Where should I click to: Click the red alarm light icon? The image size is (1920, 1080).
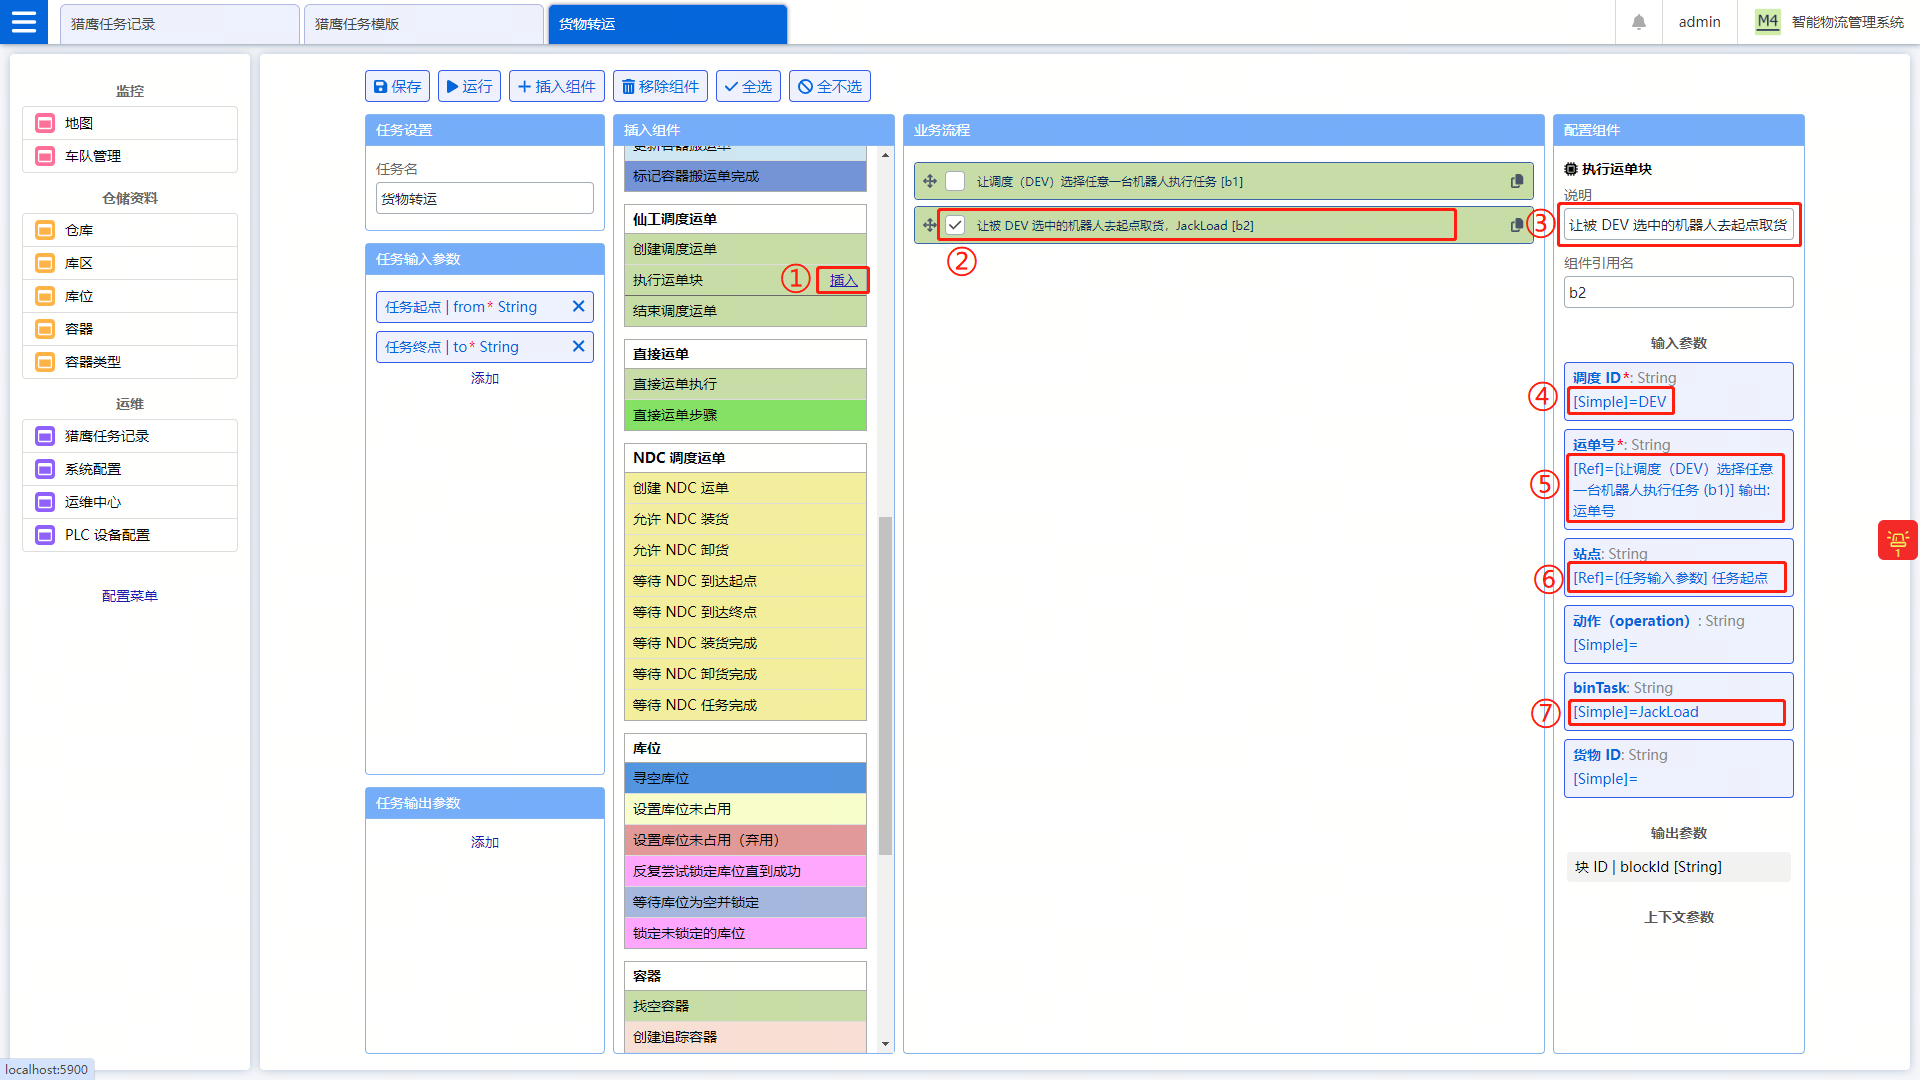coord(1897,541)
